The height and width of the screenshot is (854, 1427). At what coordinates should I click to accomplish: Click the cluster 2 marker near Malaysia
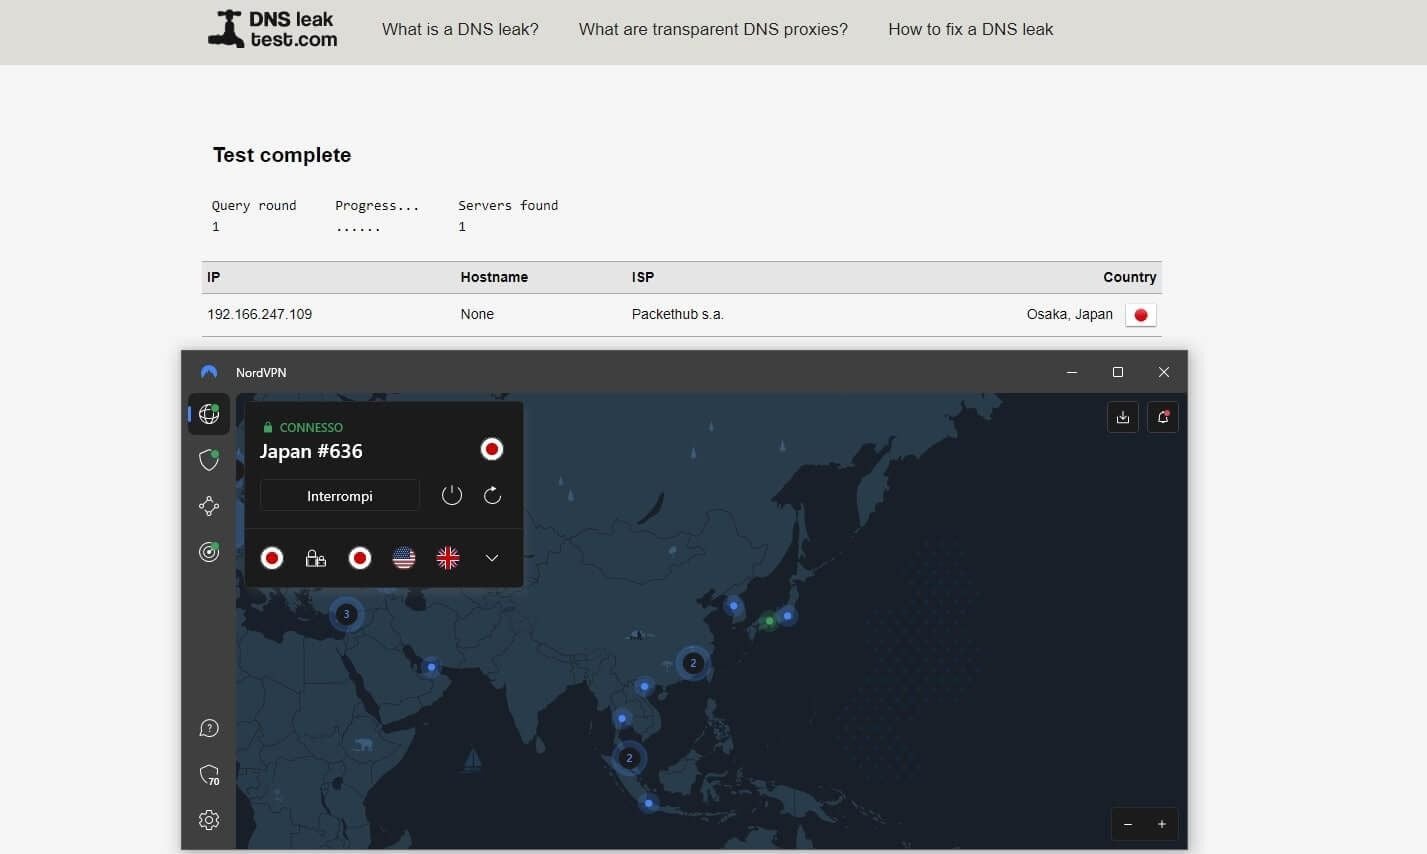point(629,758)
